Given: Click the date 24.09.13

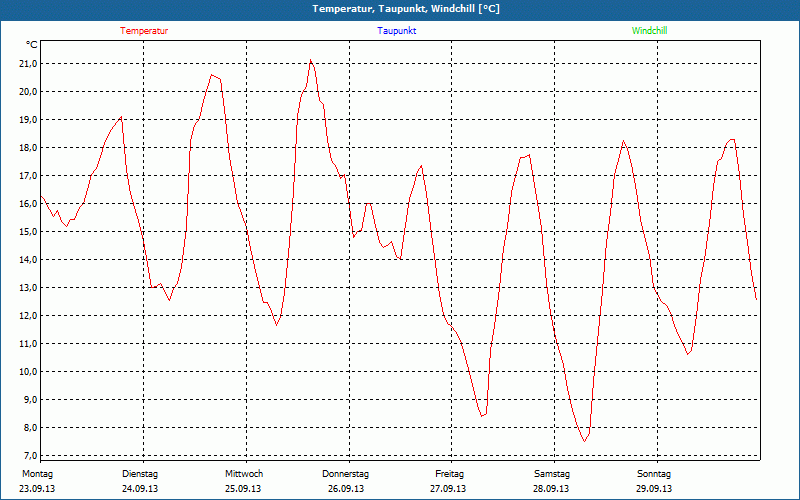Looking at the screenshot, I should pos(140,489).
